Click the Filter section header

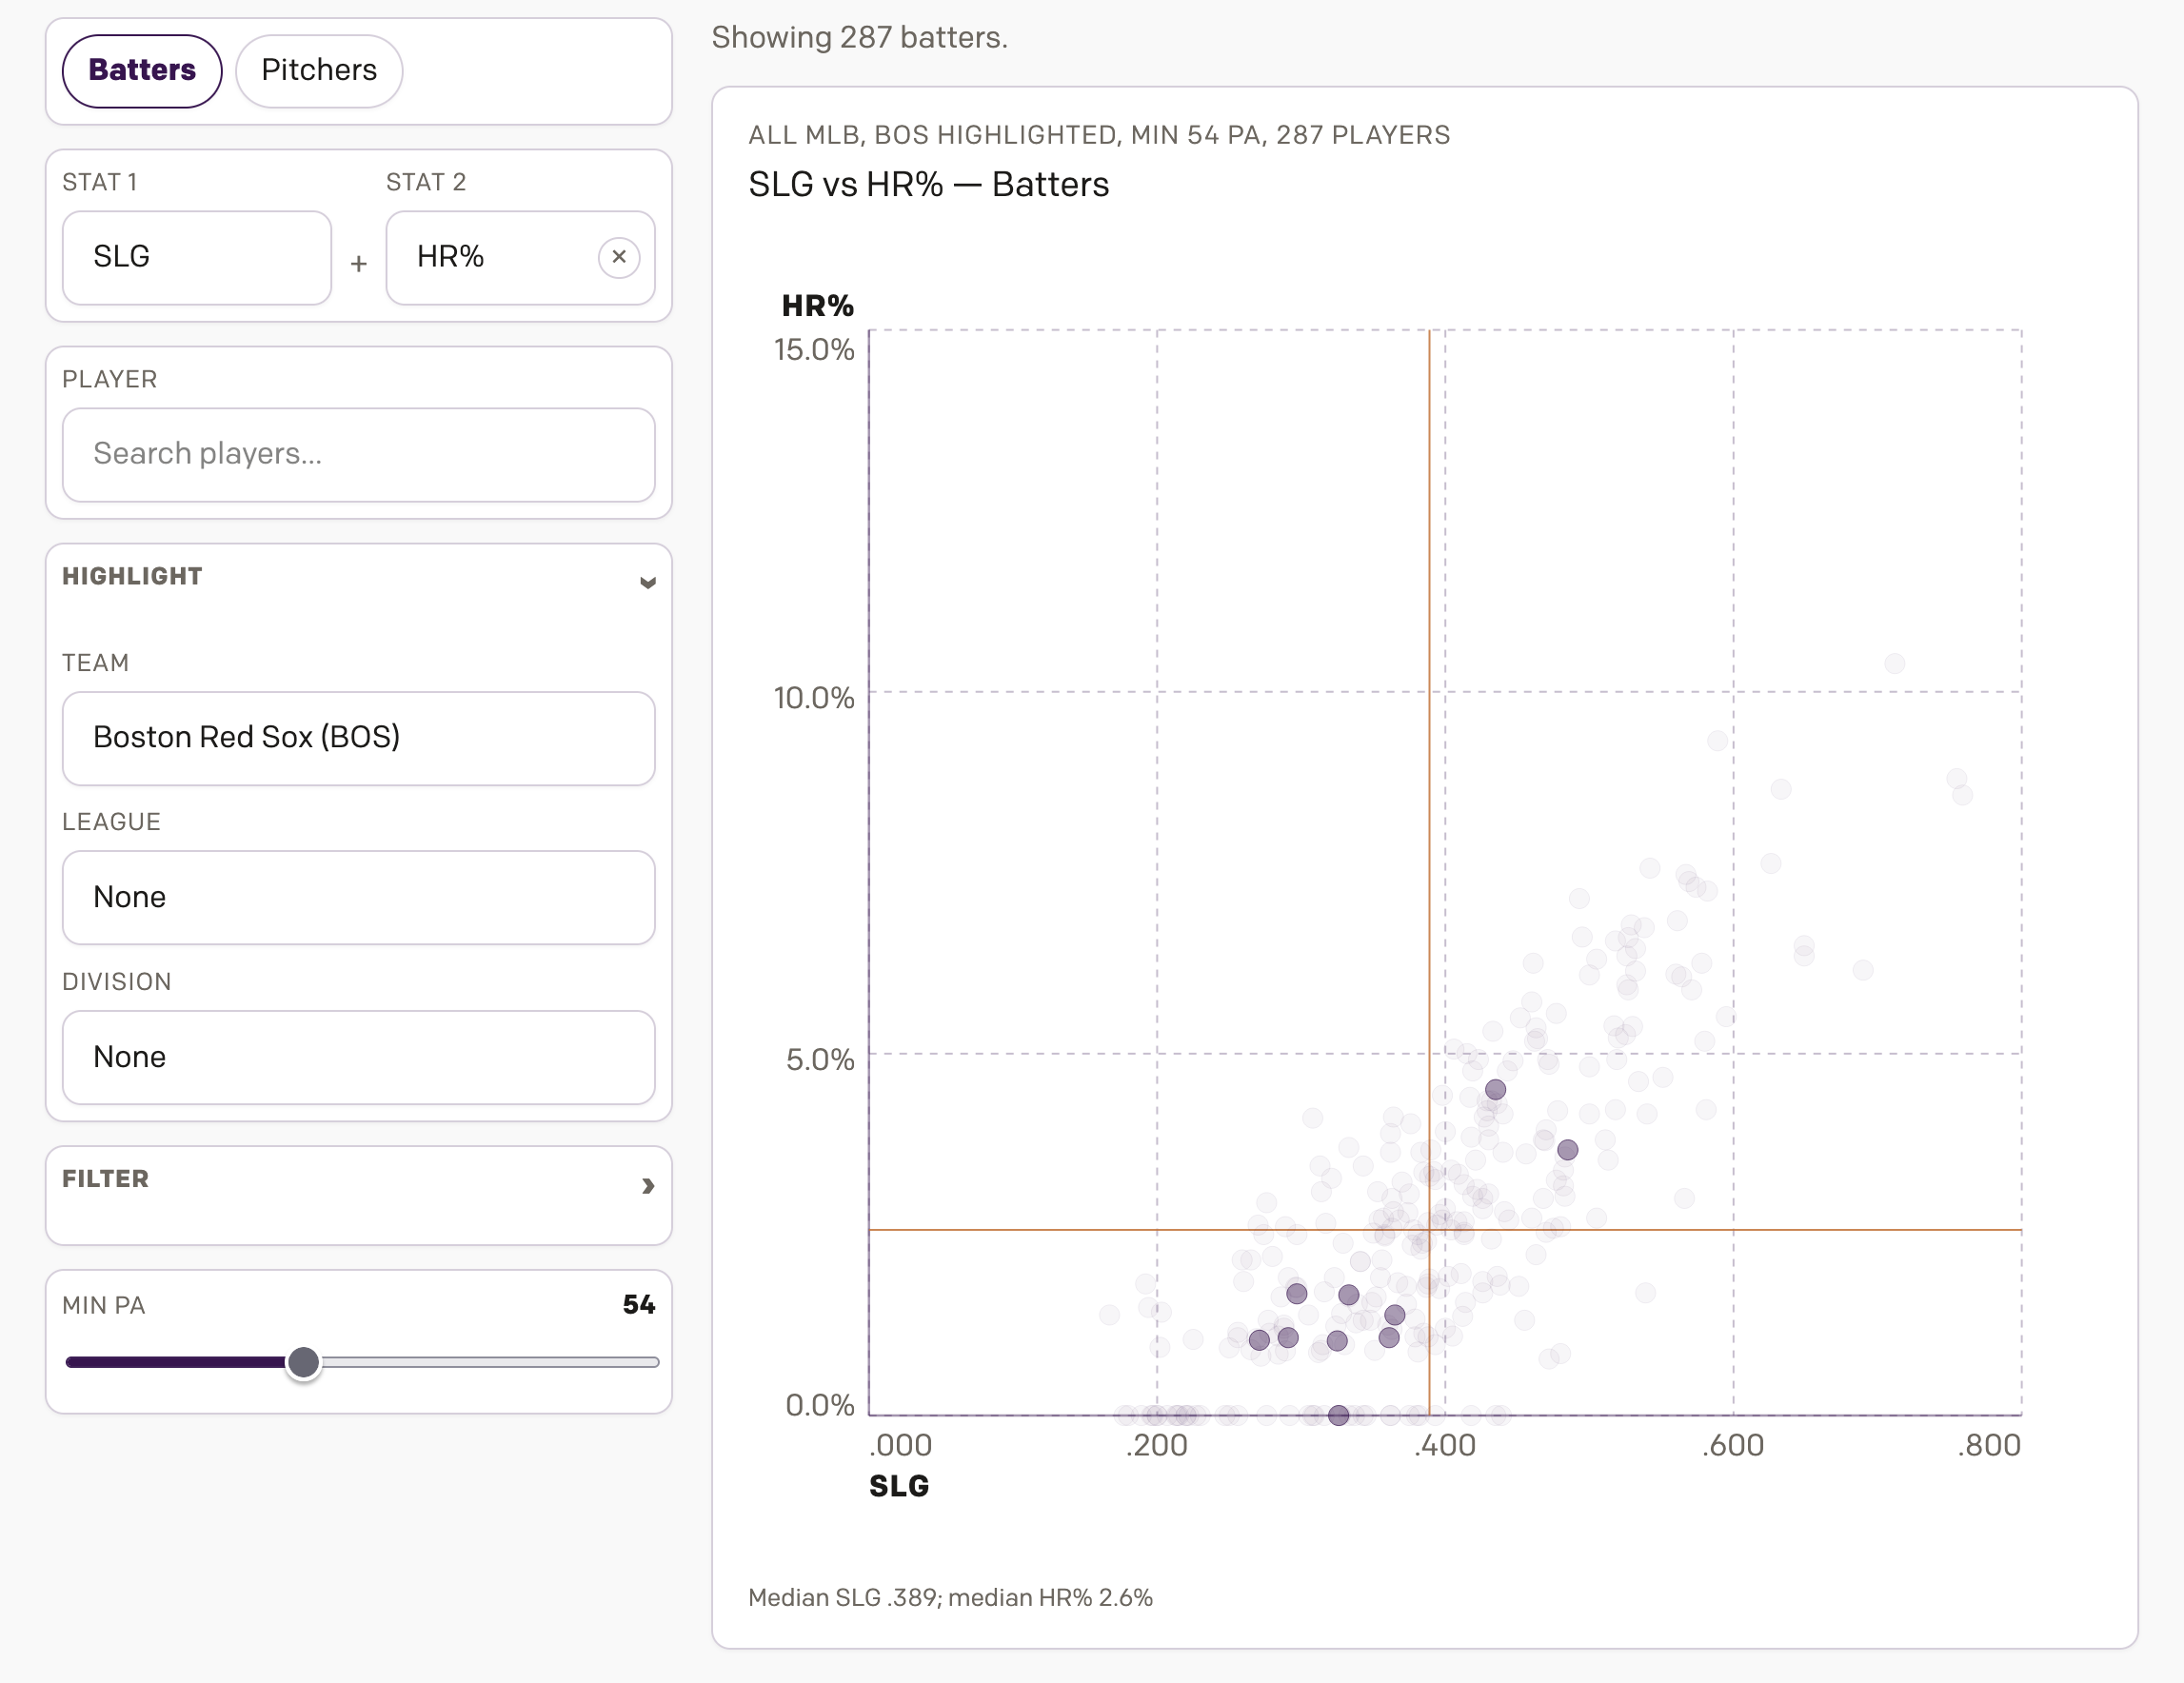tap(105, 1178)
